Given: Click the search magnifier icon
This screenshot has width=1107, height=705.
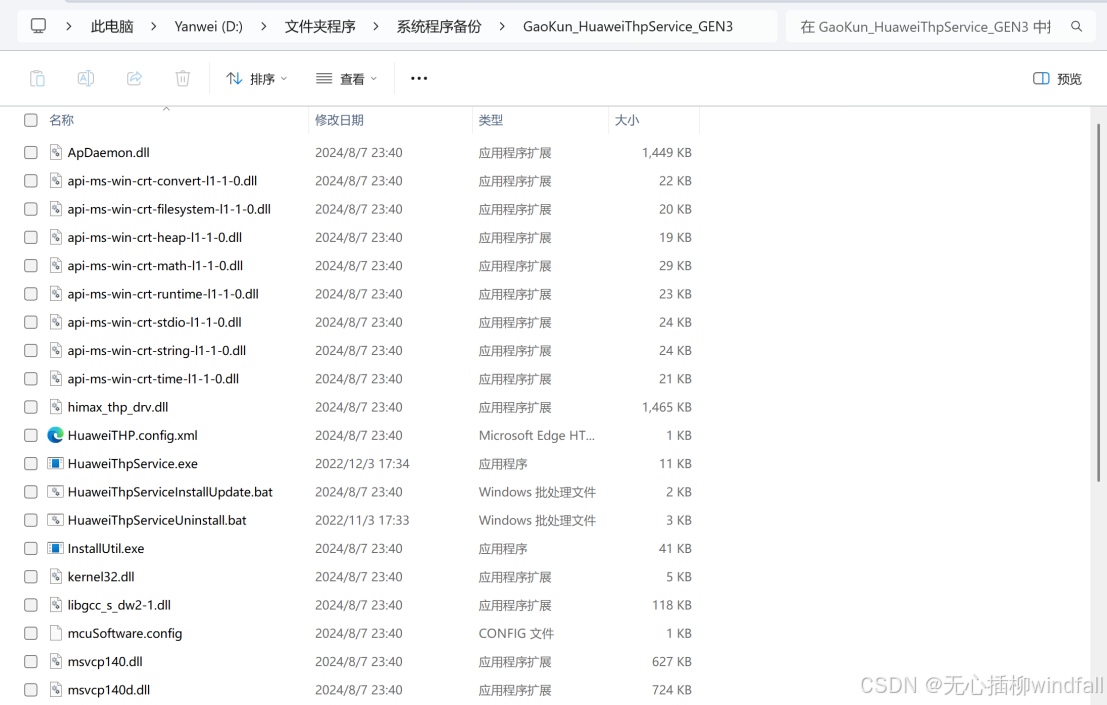Looking at the screenshot, I should click(x=1076, y=27).
